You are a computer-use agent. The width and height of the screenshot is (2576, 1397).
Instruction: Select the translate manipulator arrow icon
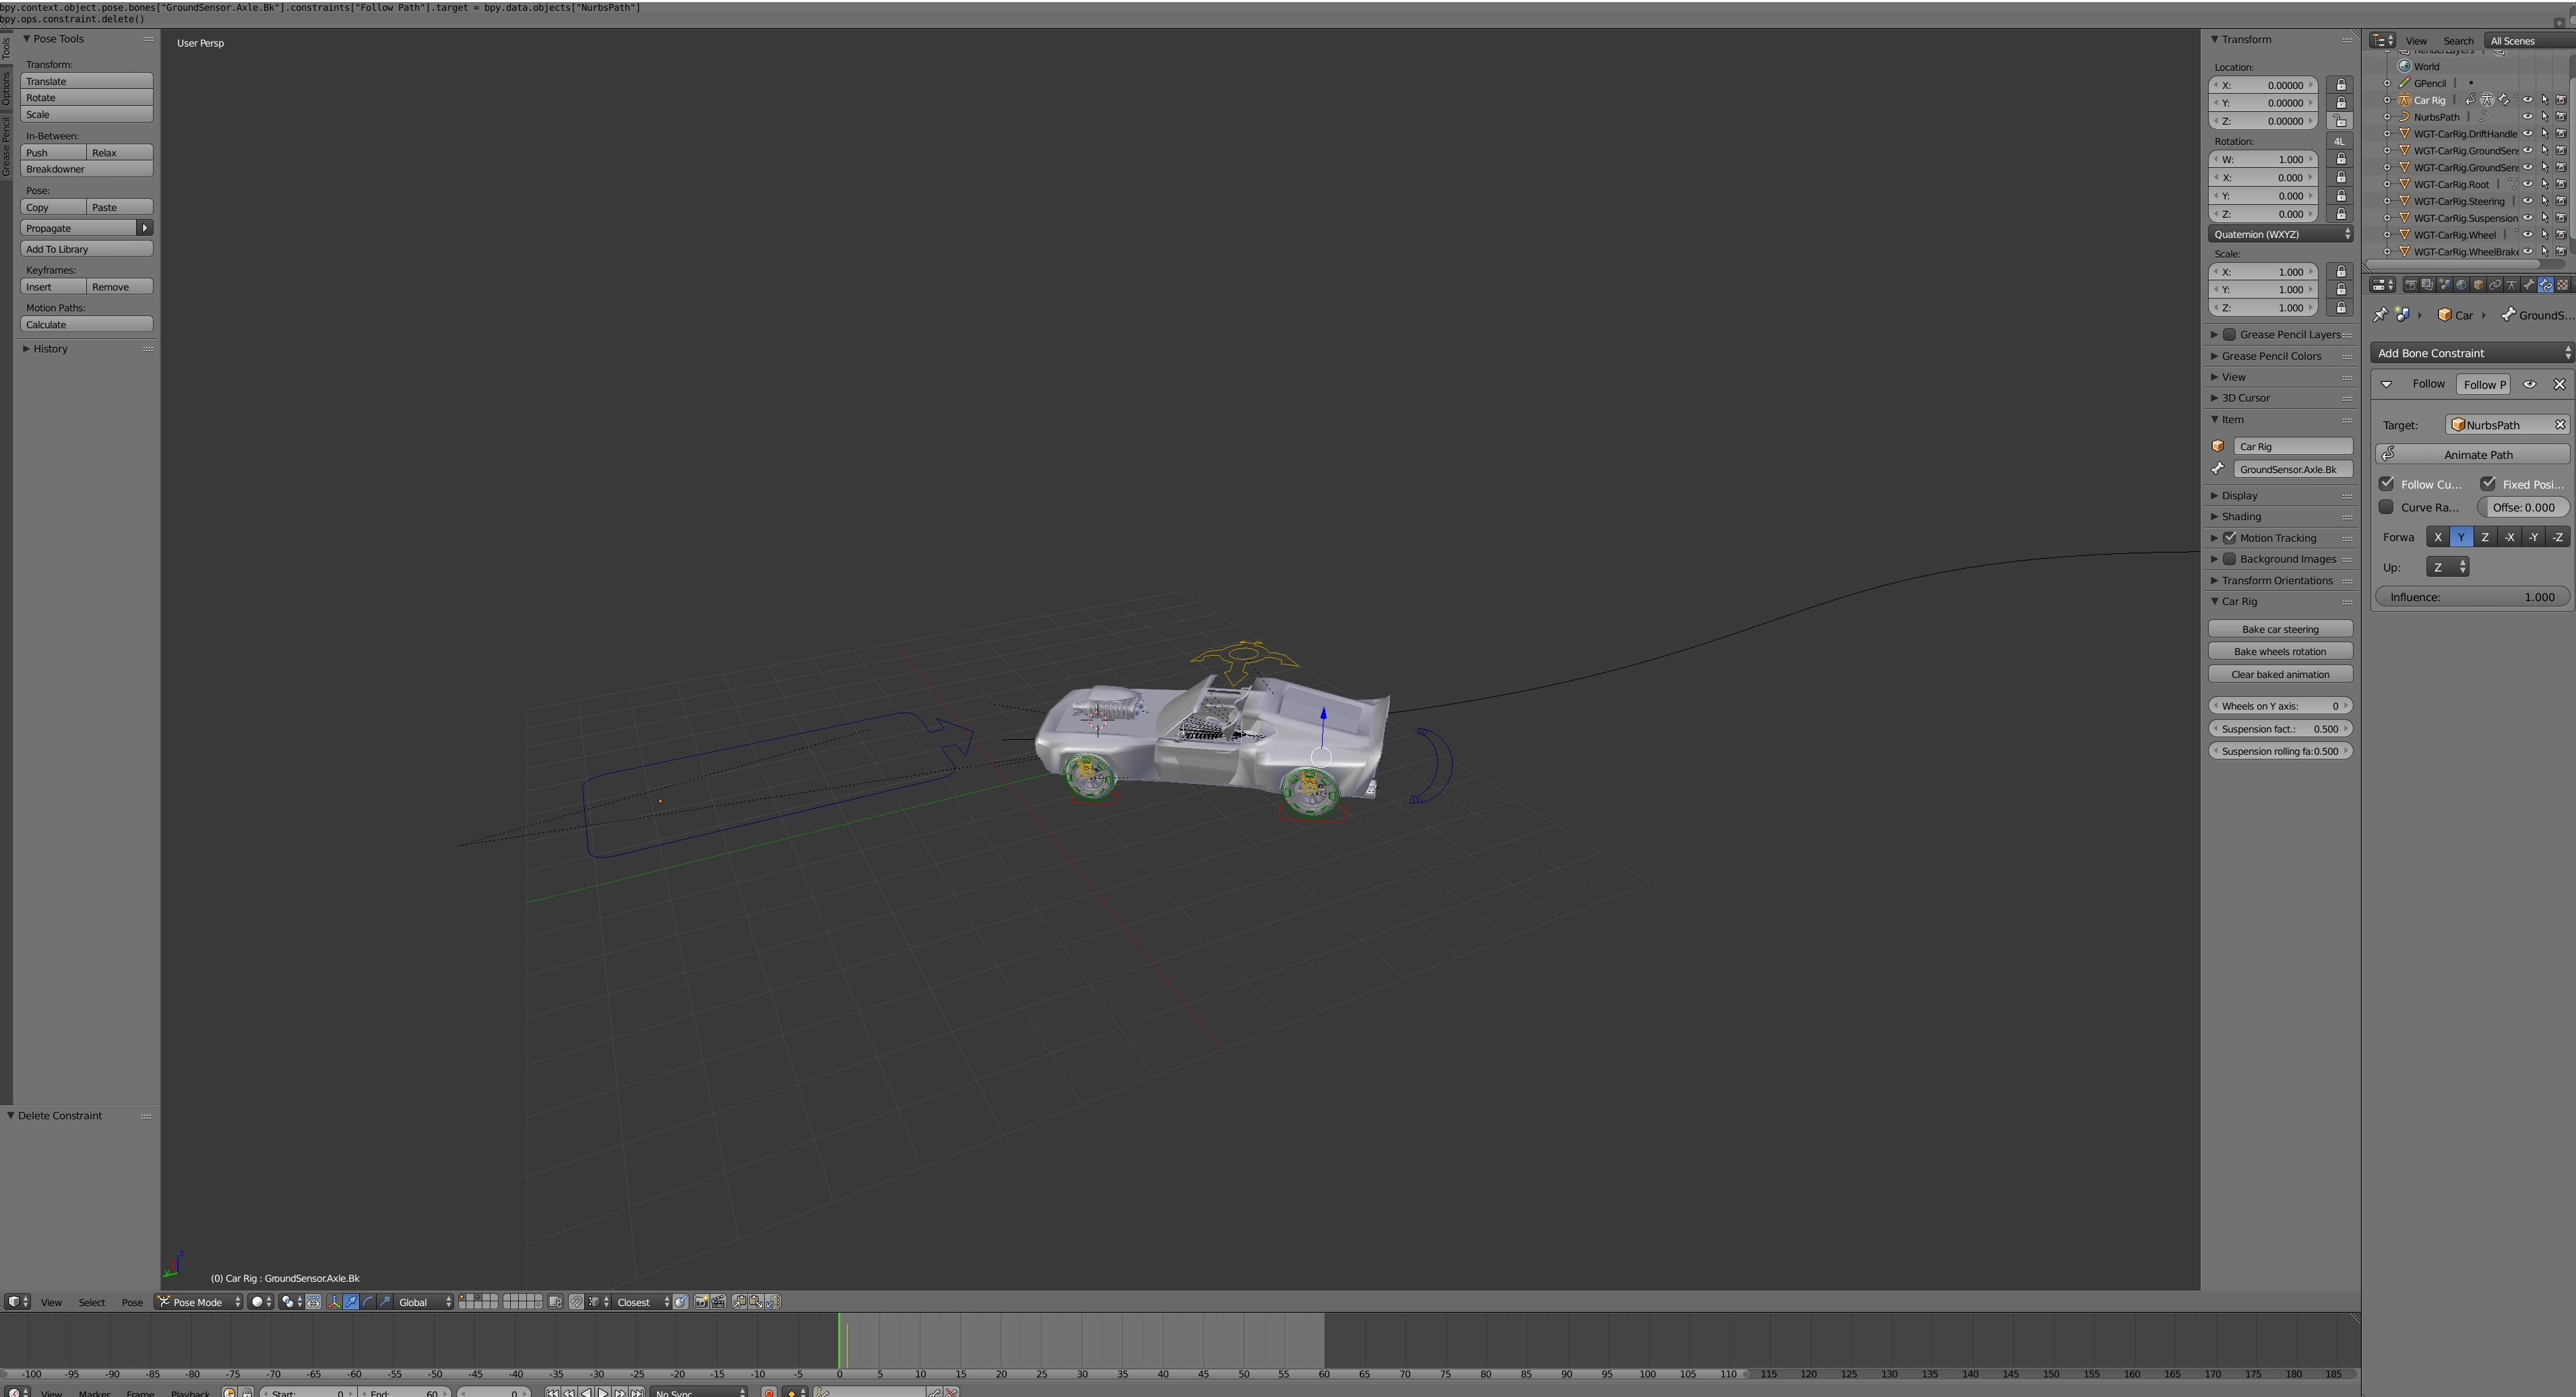[351, 1302]
